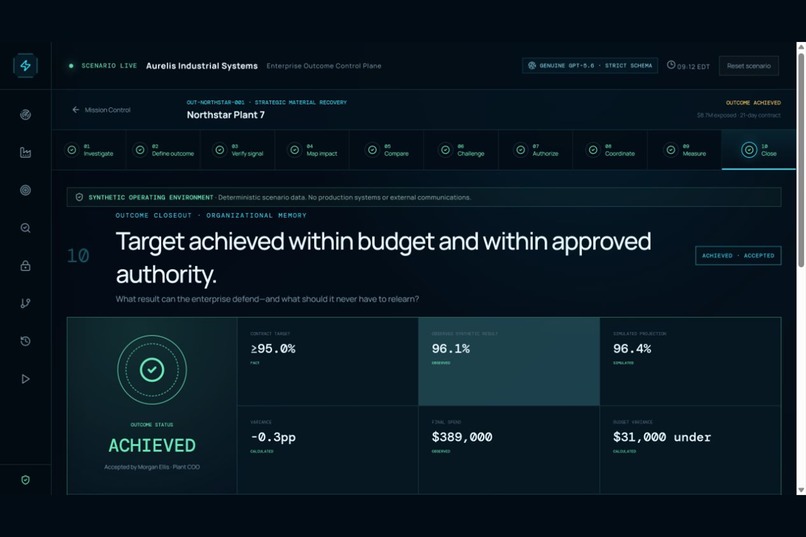Open step 04 Map impact
806x537 pixels.
click(313, 150)
